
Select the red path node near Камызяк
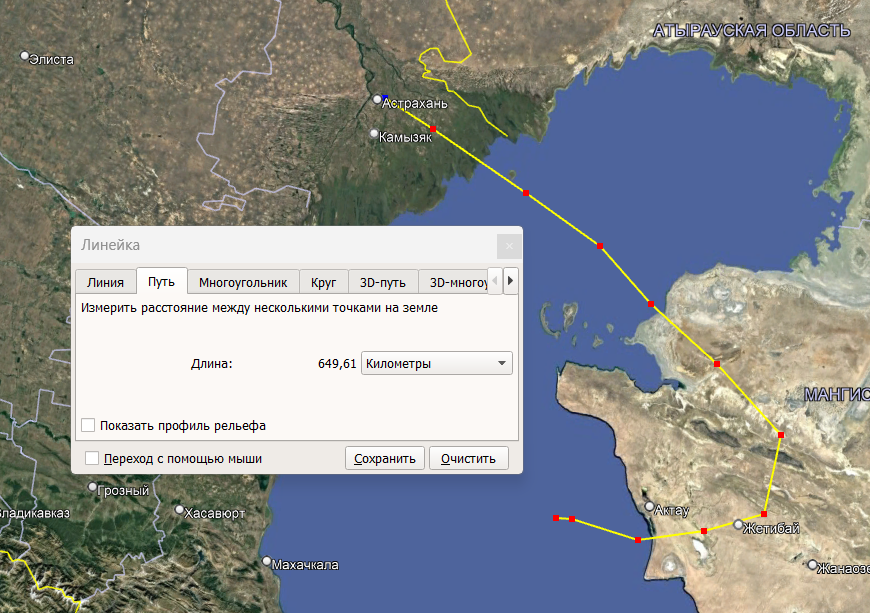point(433,129)
